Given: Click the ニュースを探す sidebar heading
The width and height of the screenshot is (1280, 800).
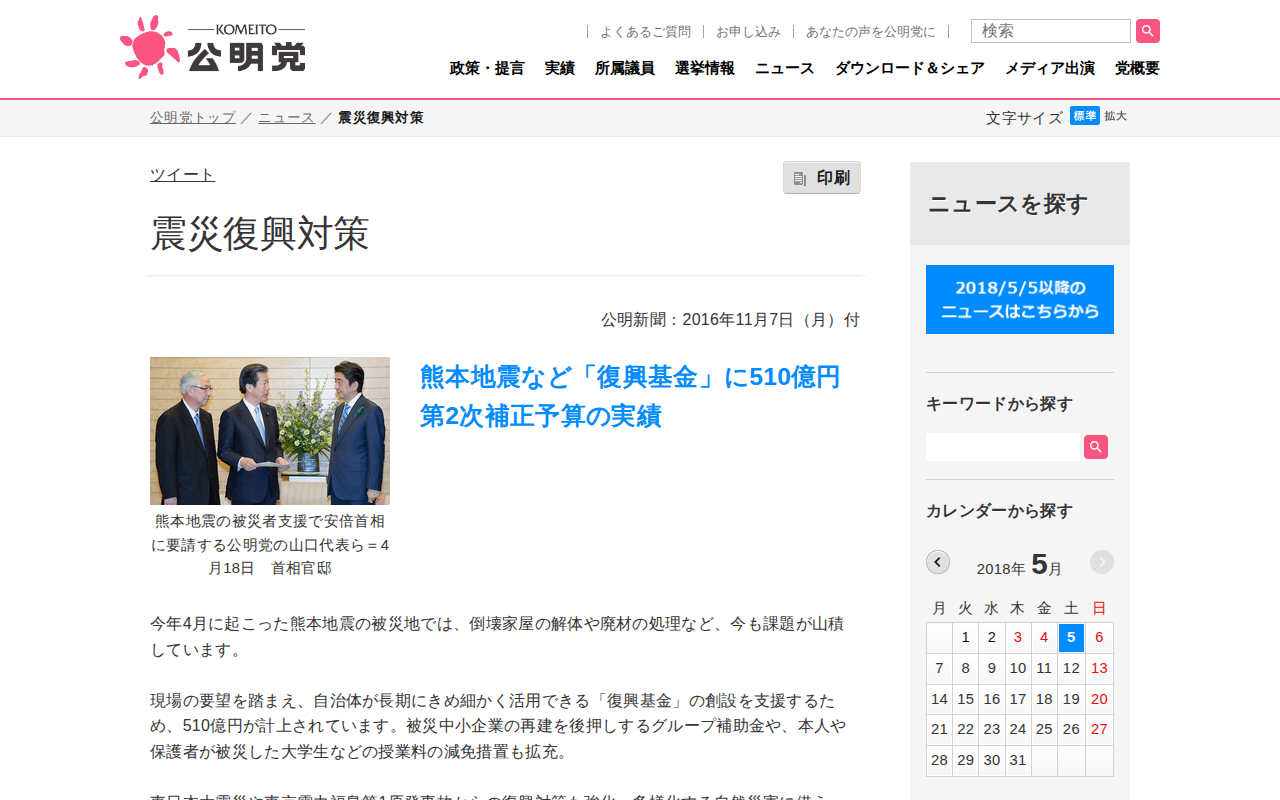Looking at the screenshot, I should click(1007, 204).
